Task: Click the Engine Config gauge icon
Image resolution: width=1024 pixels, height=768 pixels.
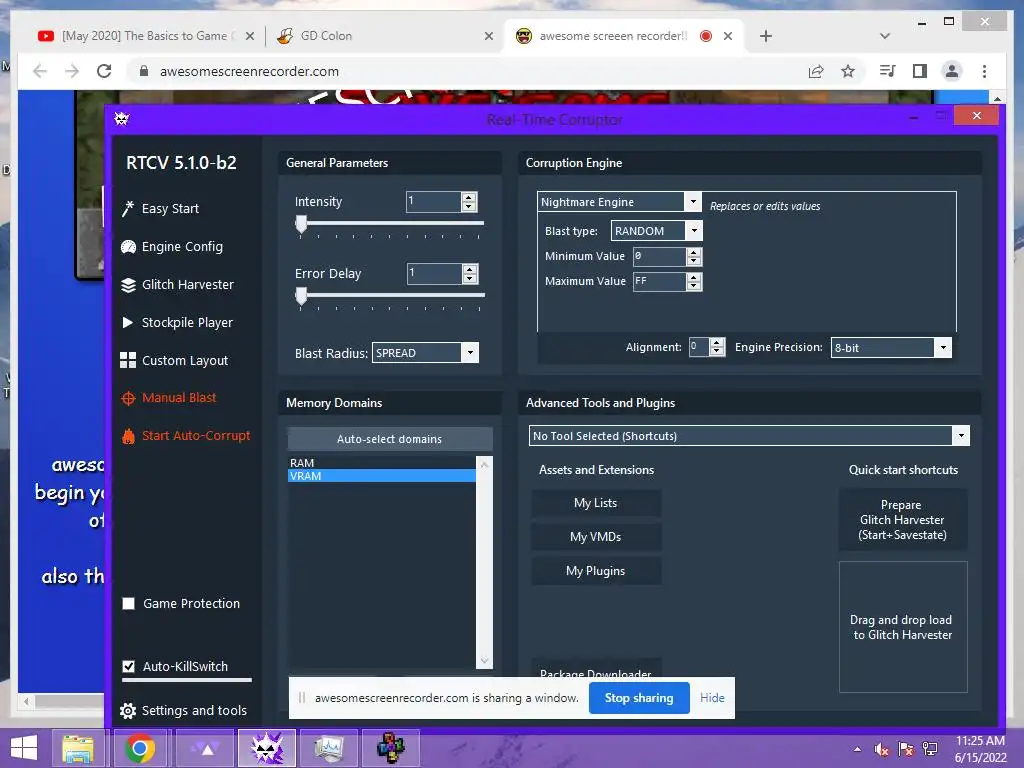Action: point(128,247)
